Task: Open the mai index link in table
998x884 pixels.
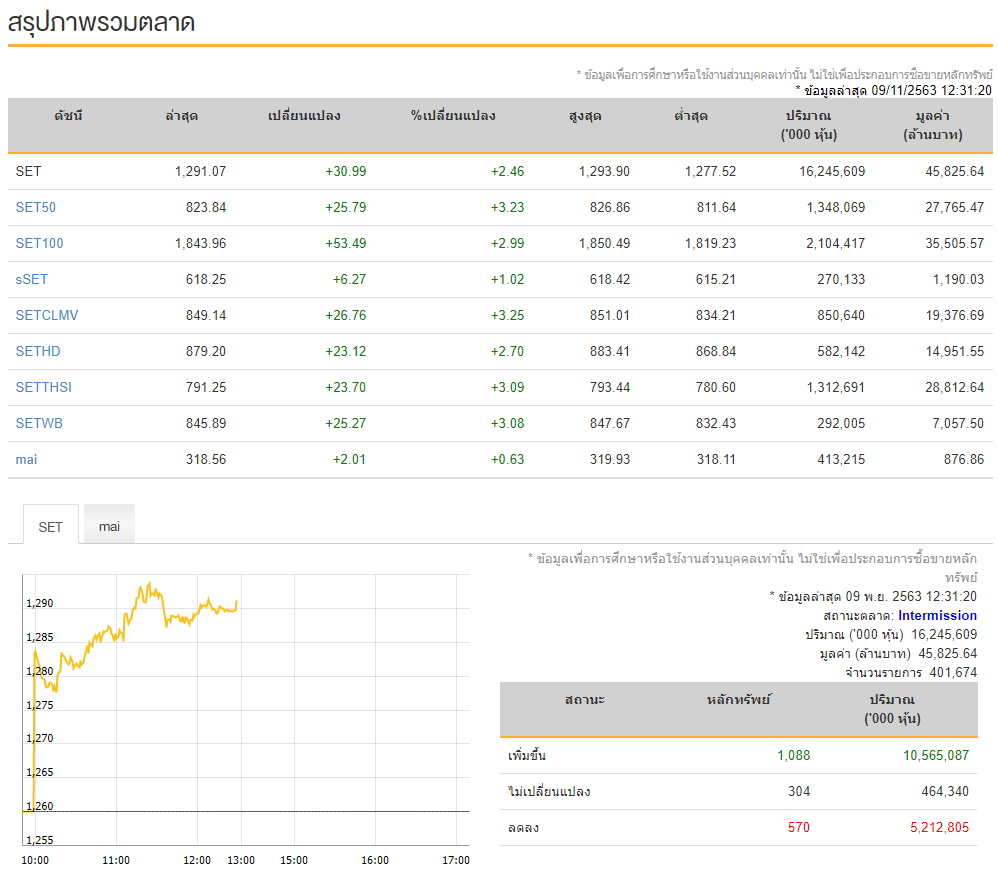Action: 26,460
